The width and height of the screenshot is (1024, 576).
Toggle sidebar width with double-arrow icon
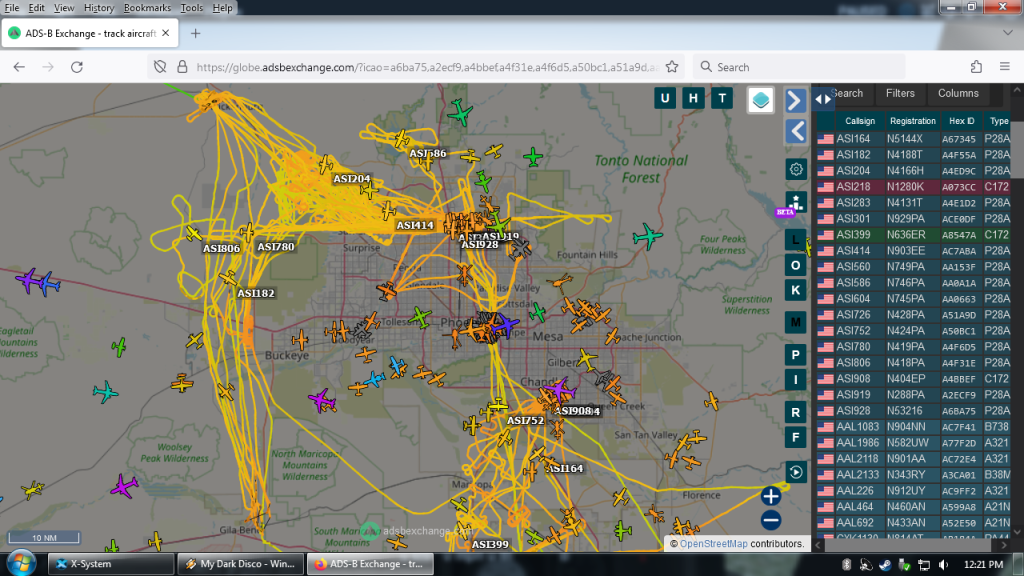point(823,99)
